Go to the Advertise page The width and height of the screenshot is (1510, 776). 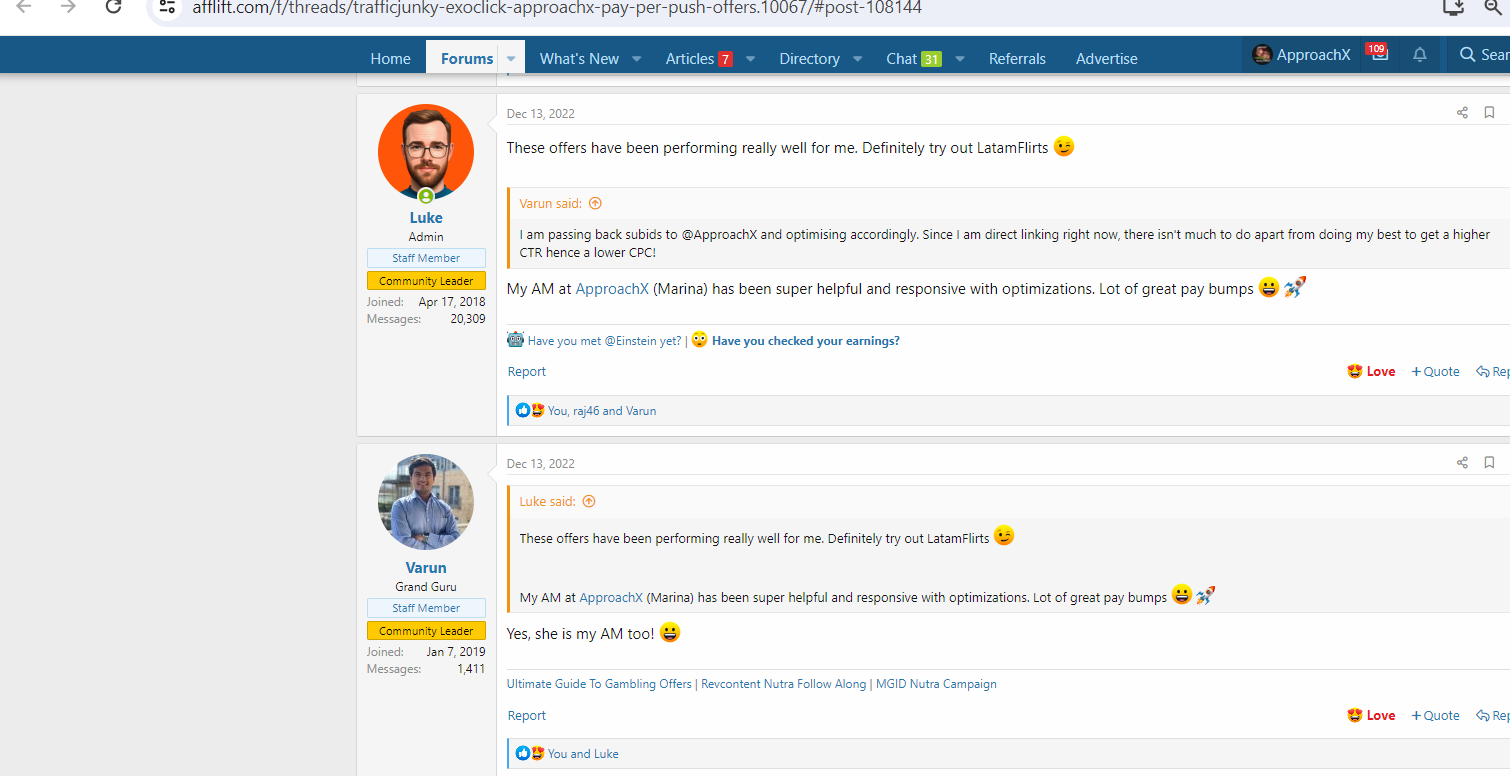pos(1106,58)
